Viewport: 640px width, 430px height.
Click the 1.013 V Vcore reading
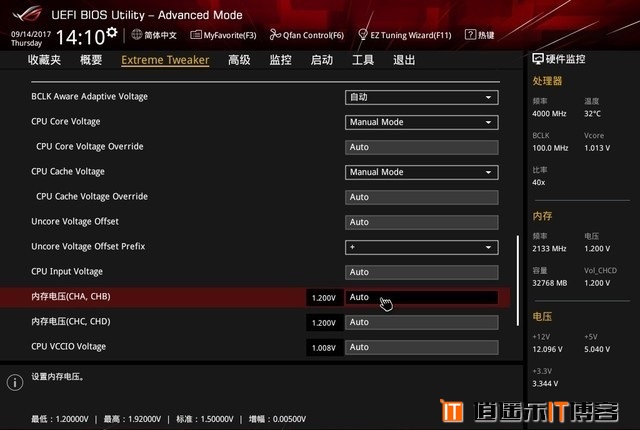click(x=597, y=148)
